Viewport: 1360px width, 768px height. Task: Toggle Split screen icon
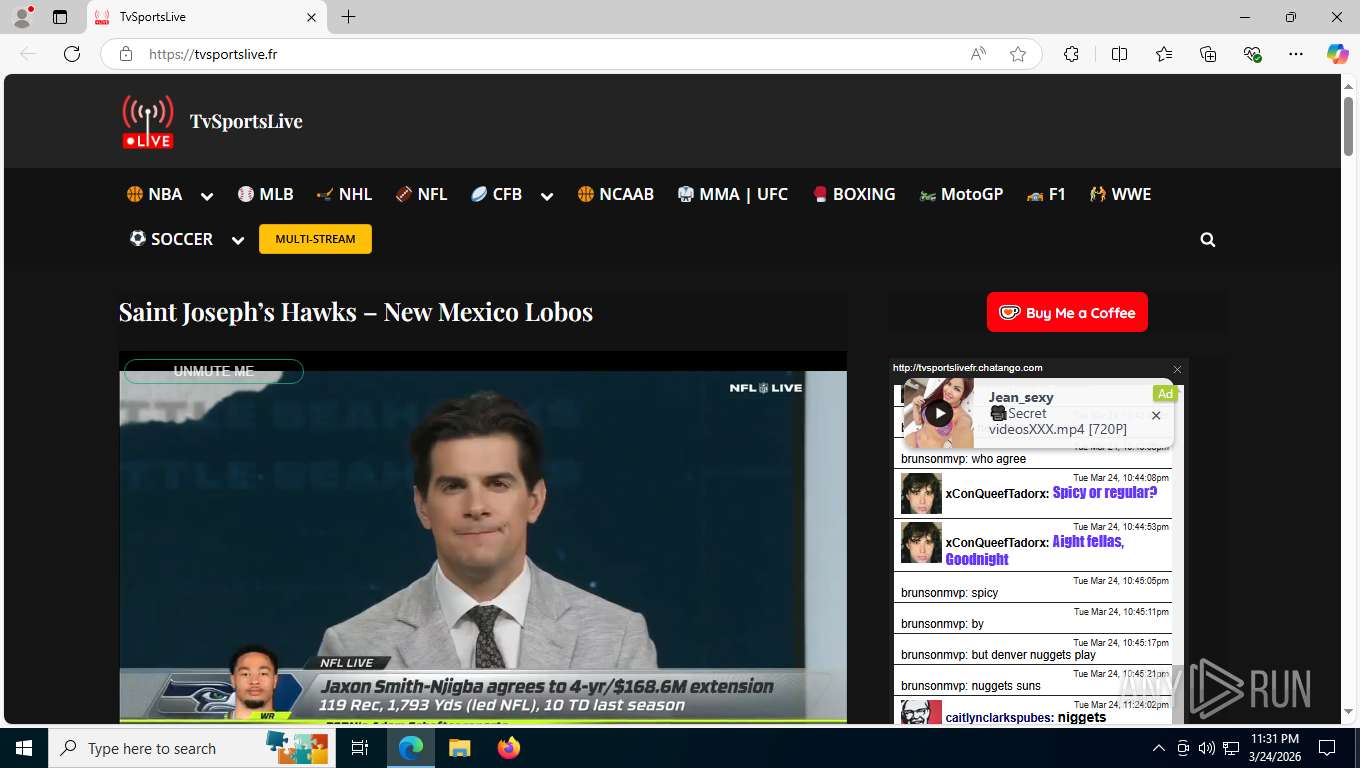pos(1119,54)
